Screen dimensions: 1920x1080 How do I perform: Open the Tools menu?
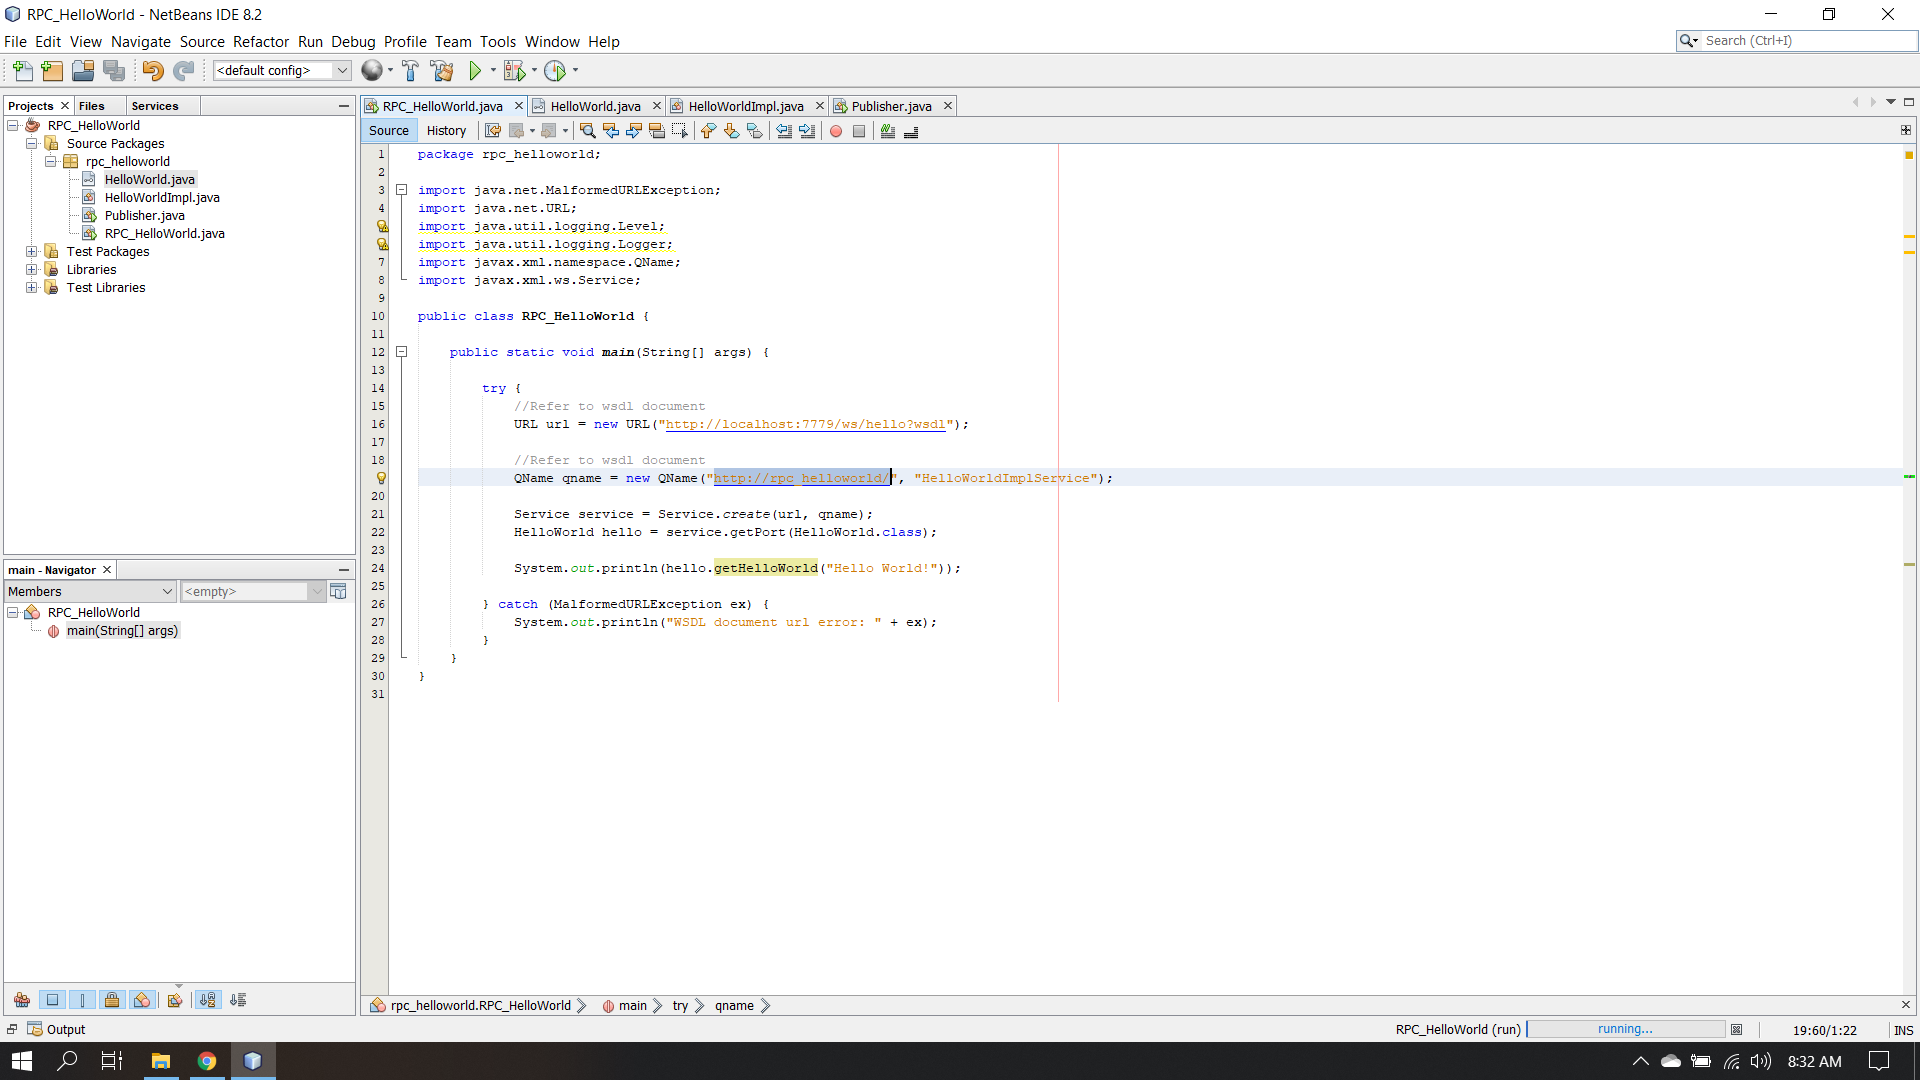pyautogui.click(x=498, y=42)
